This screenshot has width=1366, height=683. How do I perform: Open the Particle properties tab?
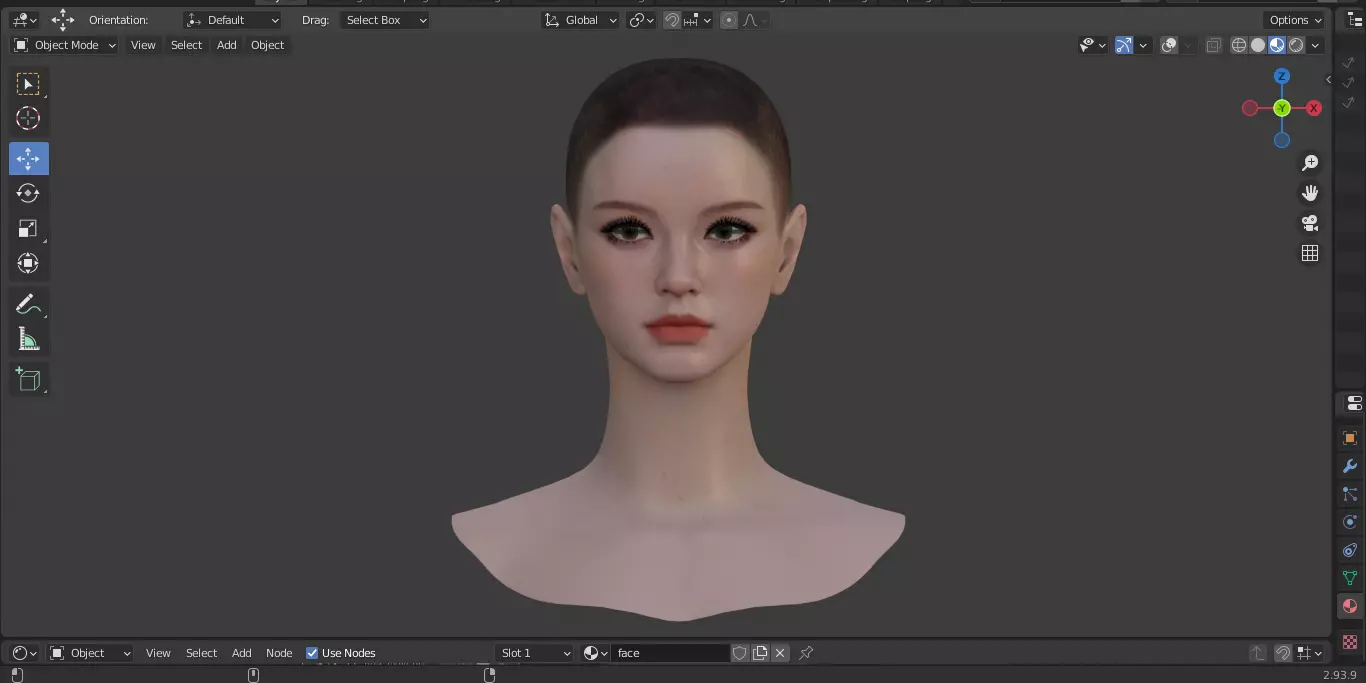[1350, 494]
